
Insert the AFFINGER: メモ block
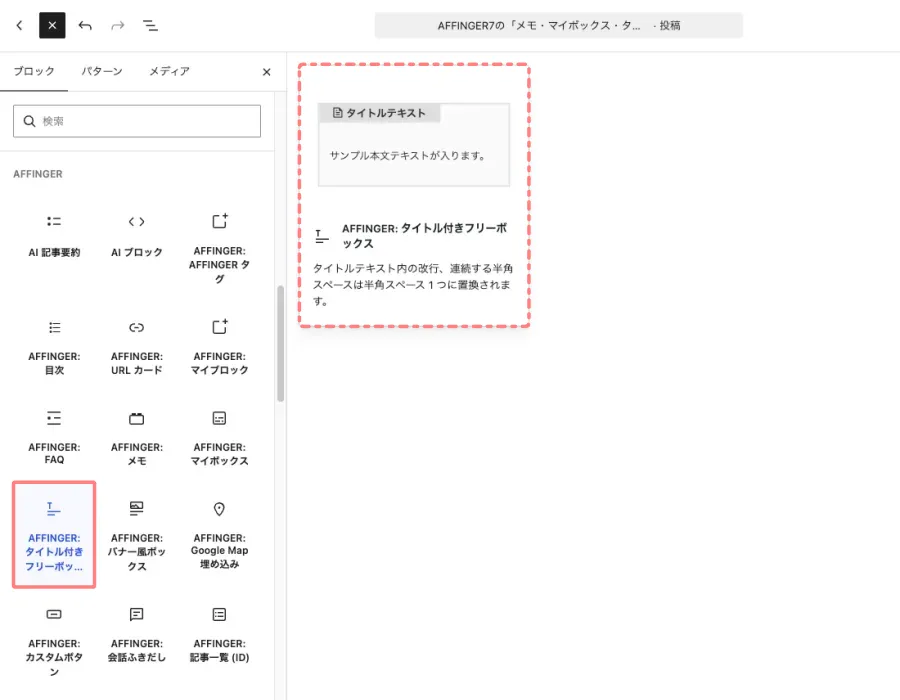[137, 438]
